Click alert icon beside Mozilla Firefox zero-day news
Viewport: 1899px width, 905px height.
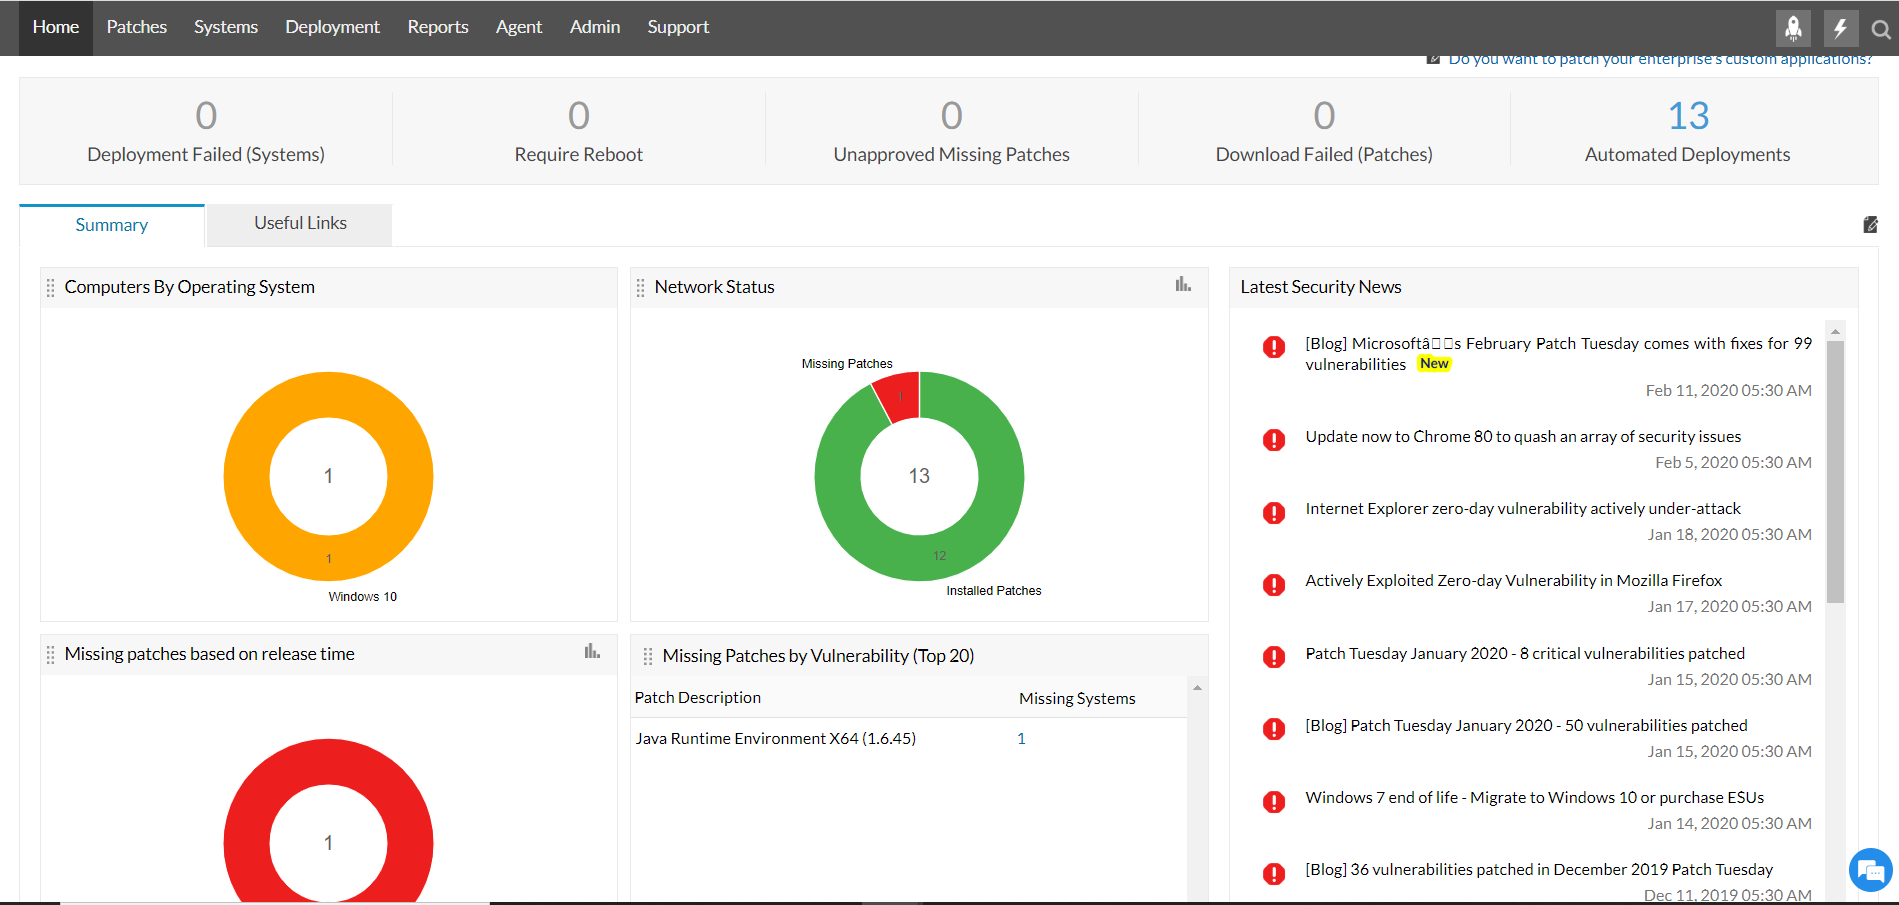coord(1273,585)
